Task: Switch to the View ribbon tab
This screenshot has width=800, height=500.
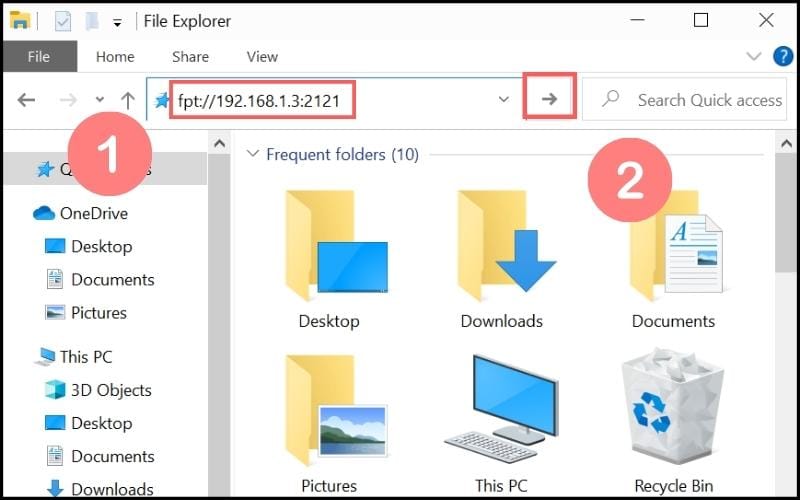Action: point(262,57)
